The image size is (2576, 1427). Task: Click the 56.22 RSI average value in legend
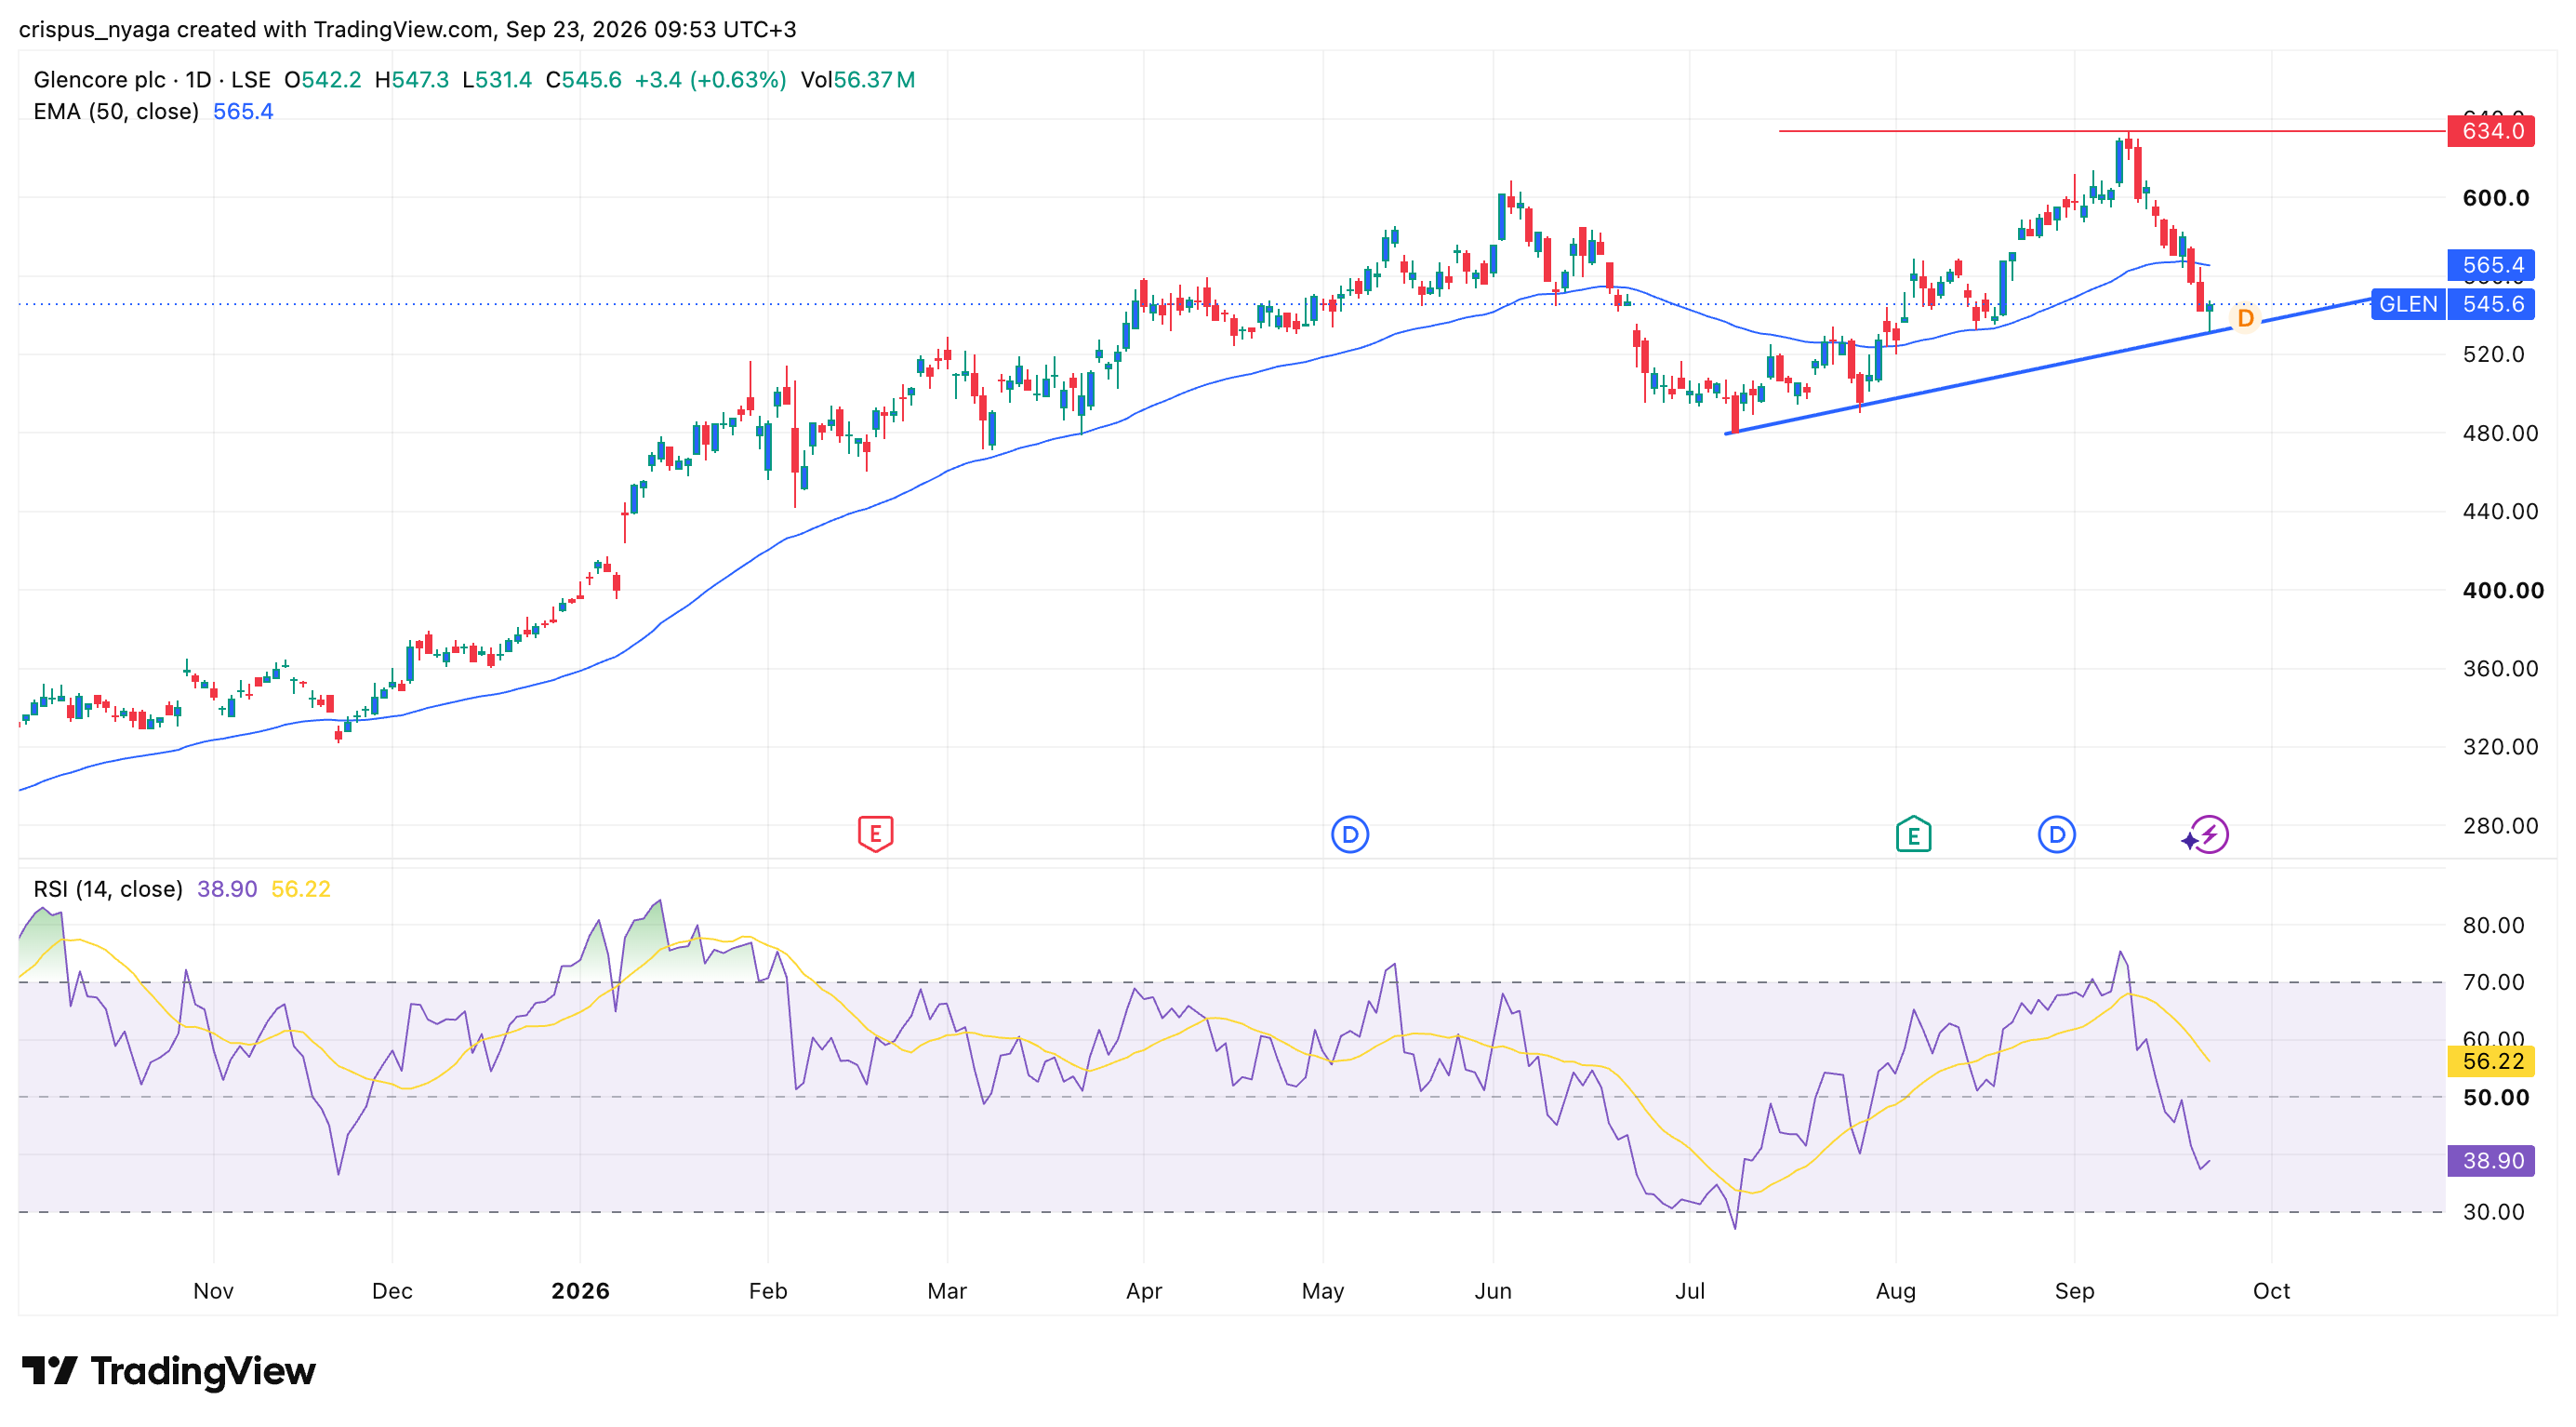[301, 889]
